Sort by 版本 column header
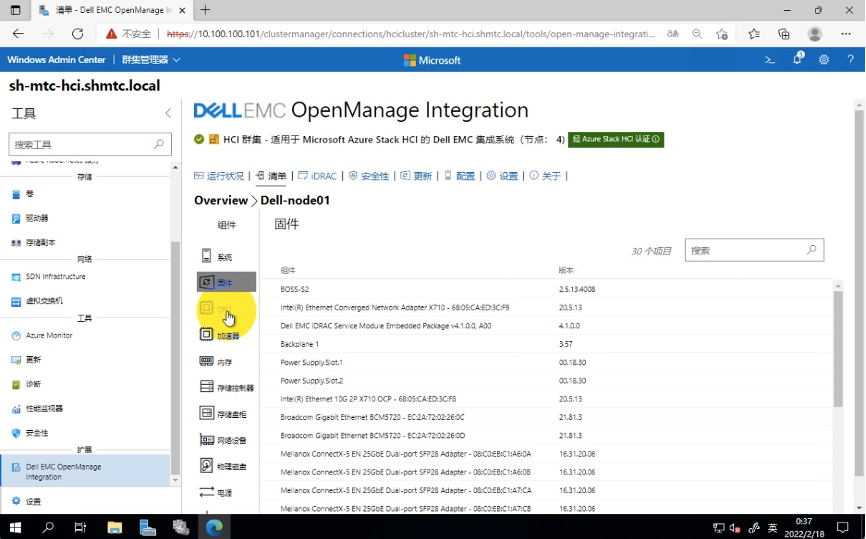 point(566,270)
